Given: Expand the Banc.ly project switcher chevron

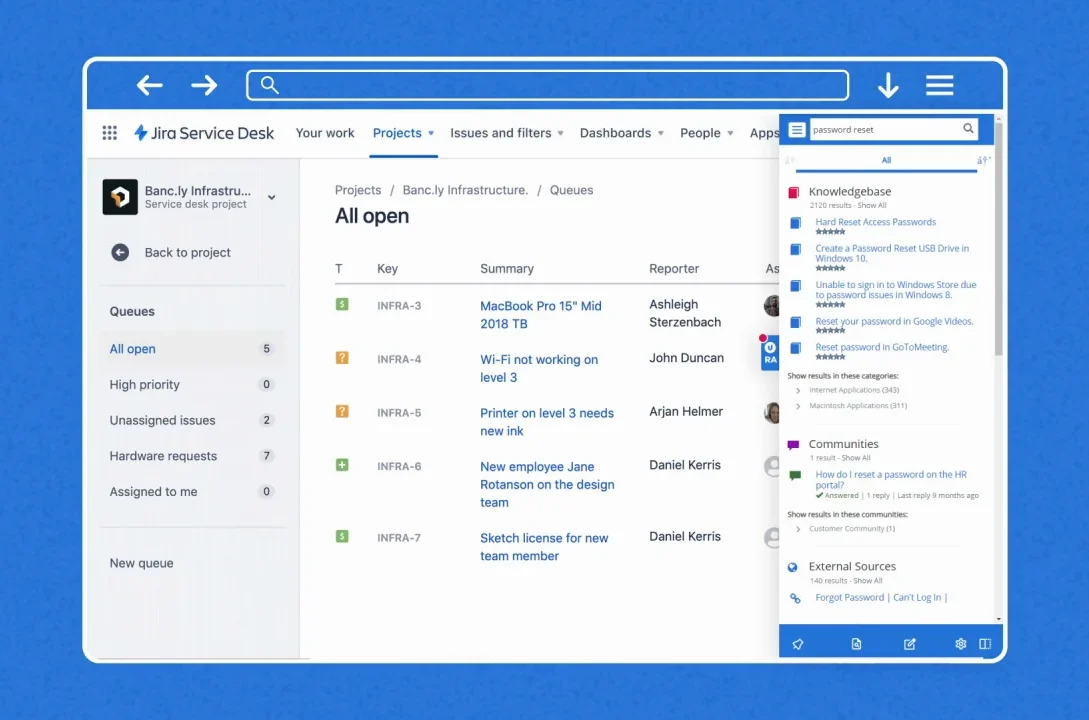Looking at the screenshot, I should click(x=272, y=197).
